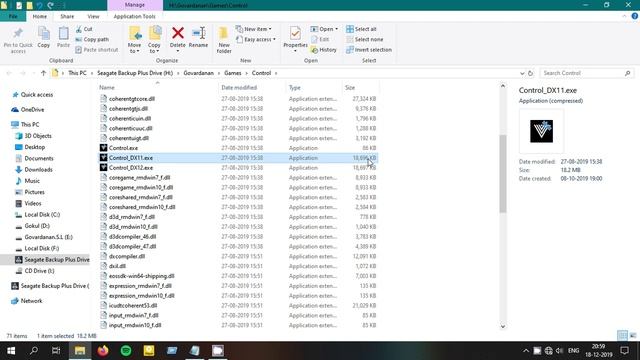Click the Help question mark icon
This screenshot has width=640, height=360.
[x=635, y=16]
